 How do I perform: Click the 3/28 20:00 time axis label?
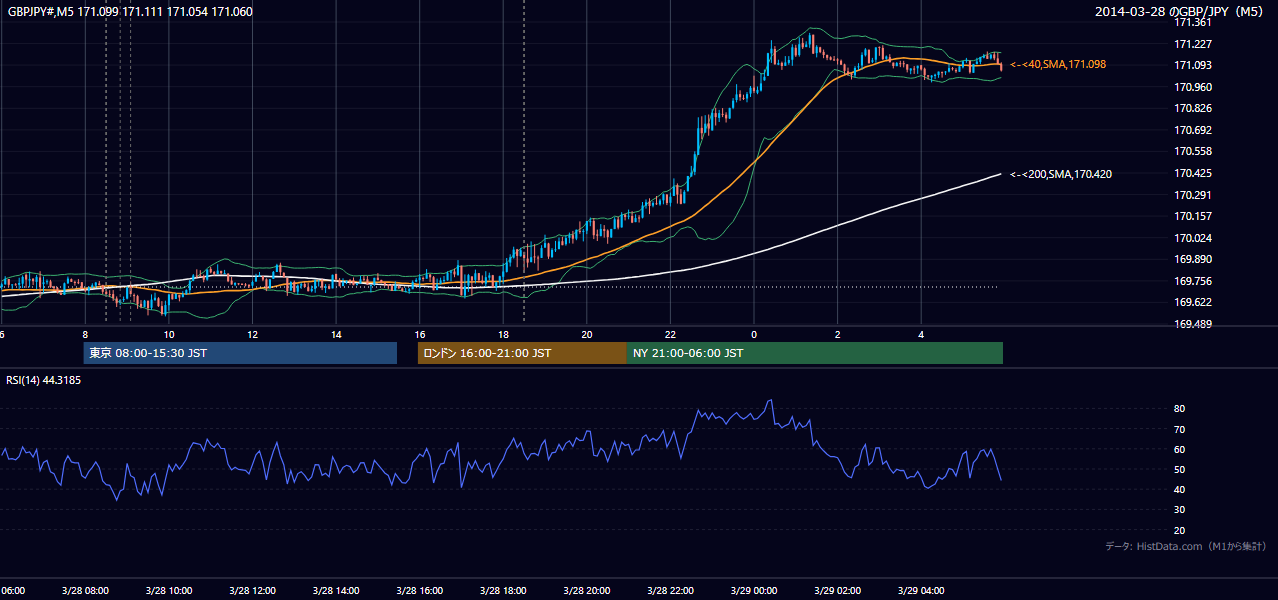pyautogui.click(x=586, y=590)
